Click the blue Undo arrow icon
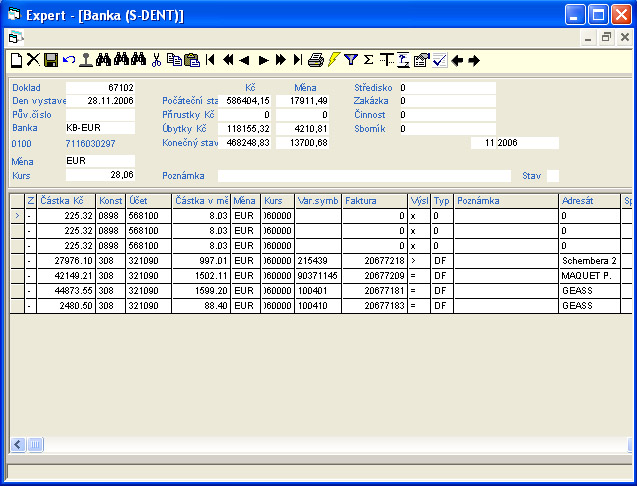The image size is (637, 486). coord(68,60)
